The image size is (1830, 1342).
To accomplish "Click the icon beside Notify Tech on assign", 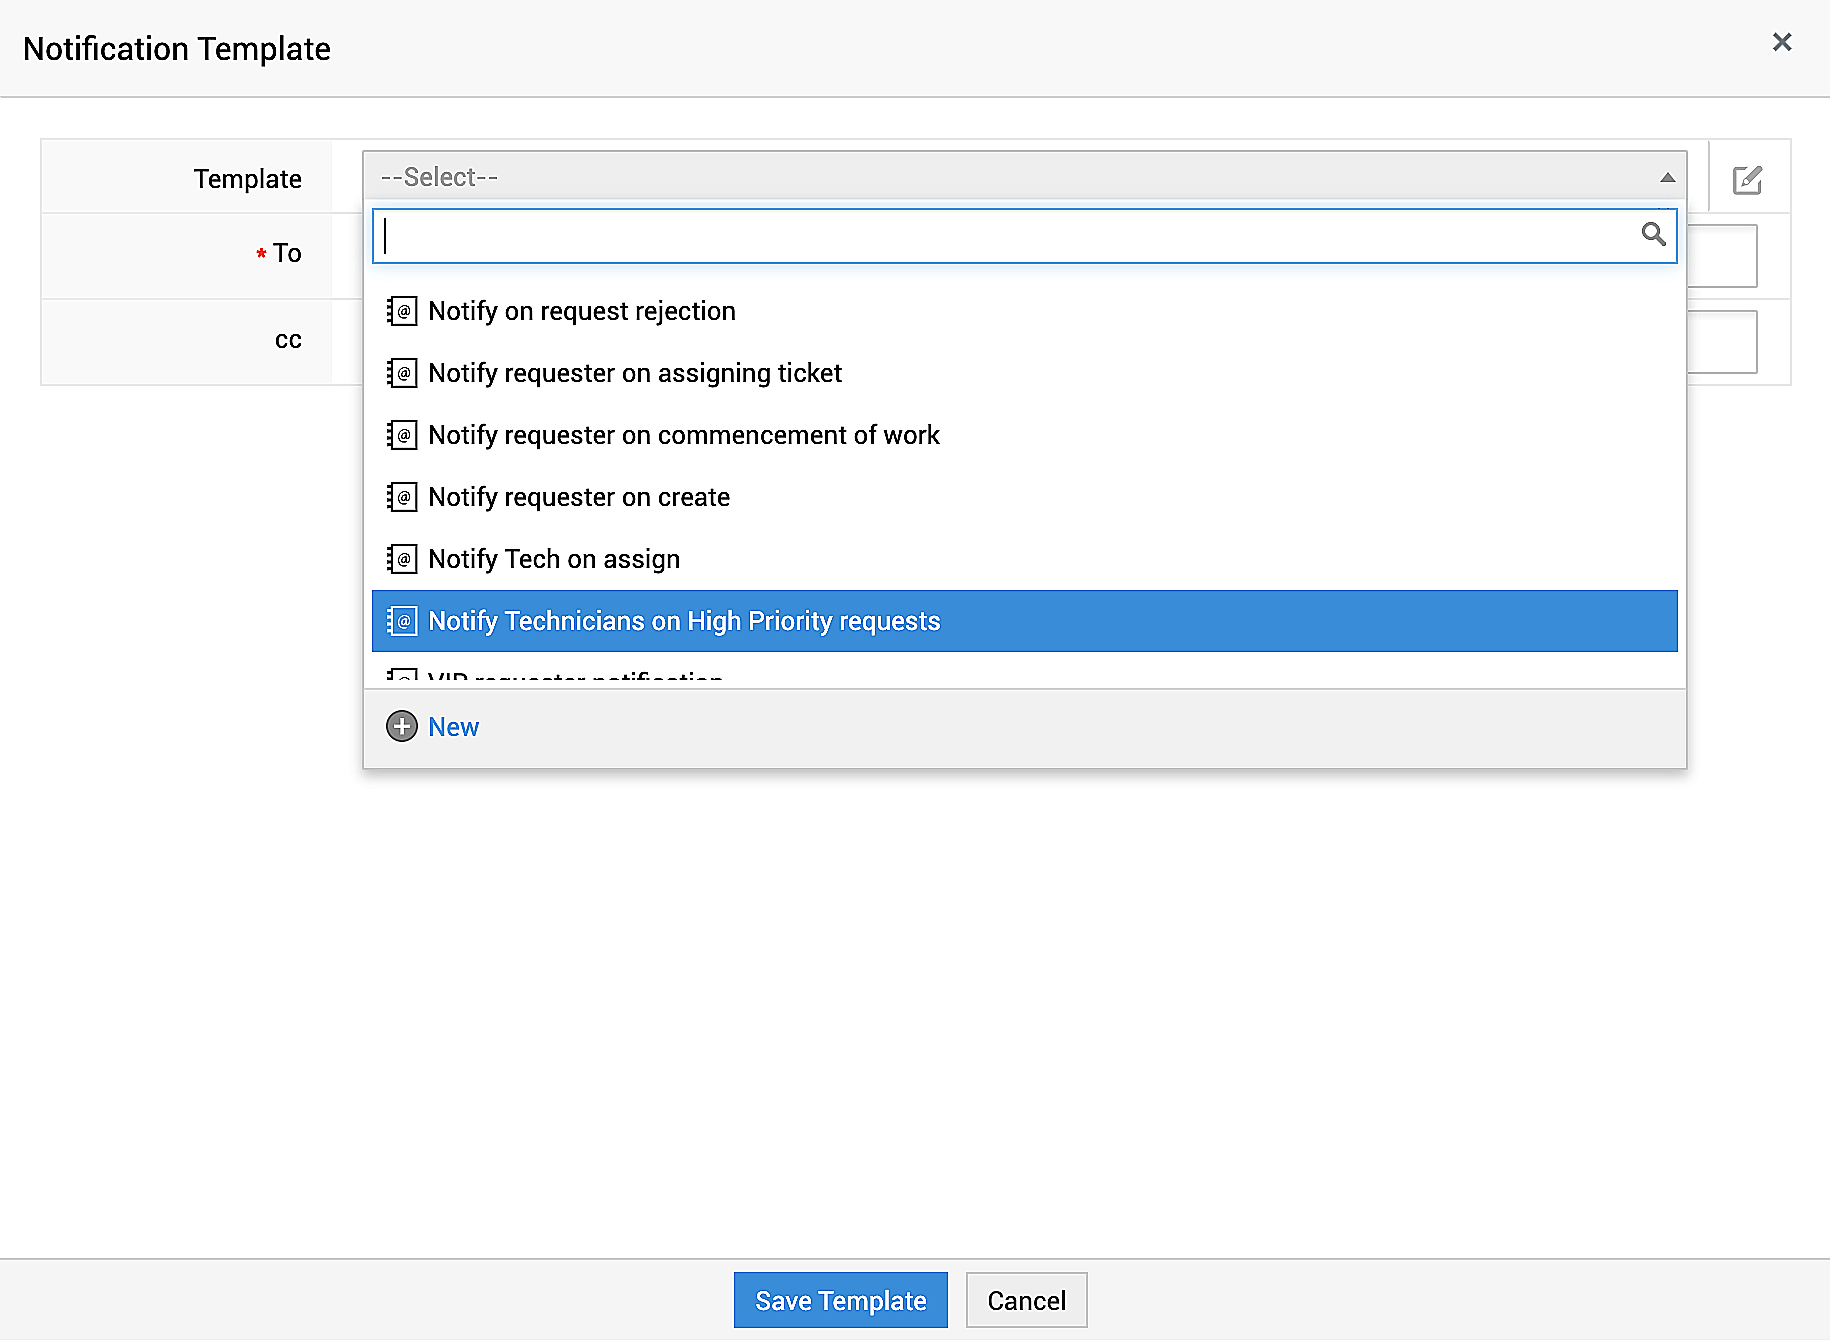I will [402, 559].
